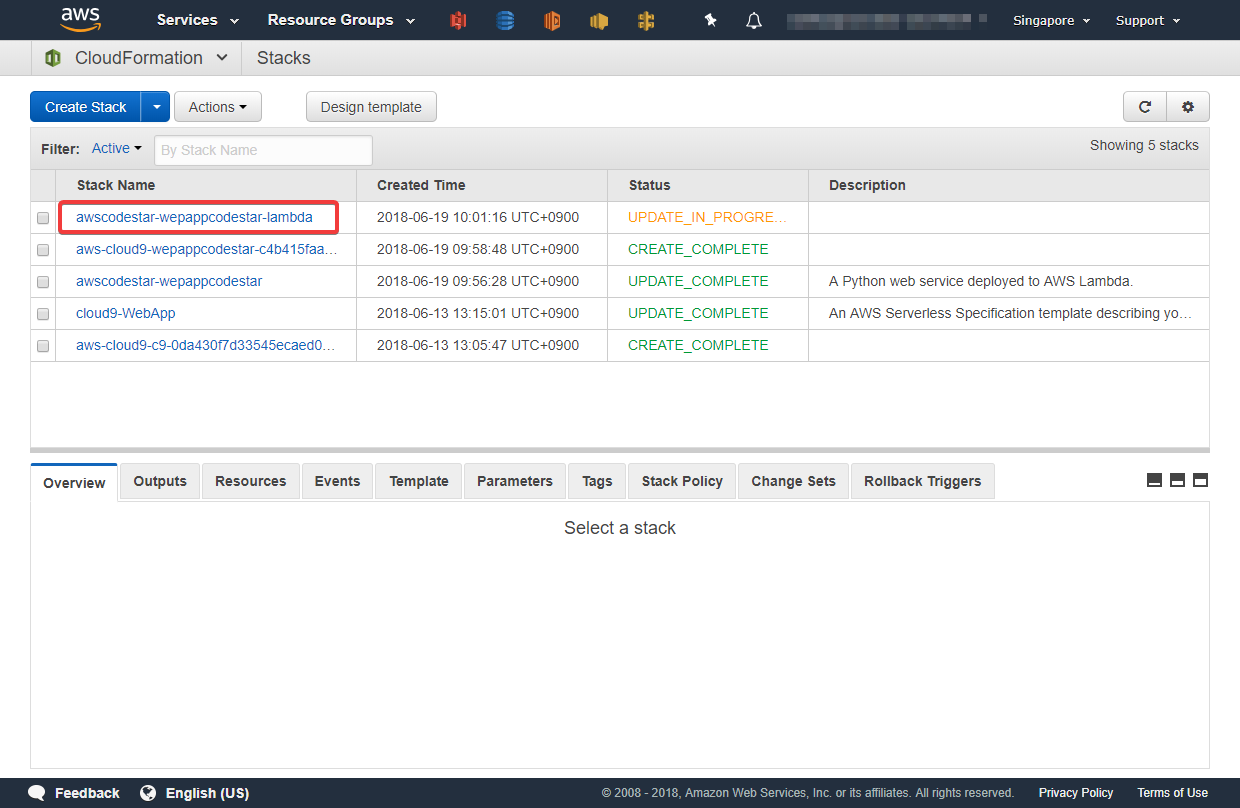Viewport: 1240px width, 808px height.
Task: Open the Change Sets tab
Action: [x=794, y=481]
